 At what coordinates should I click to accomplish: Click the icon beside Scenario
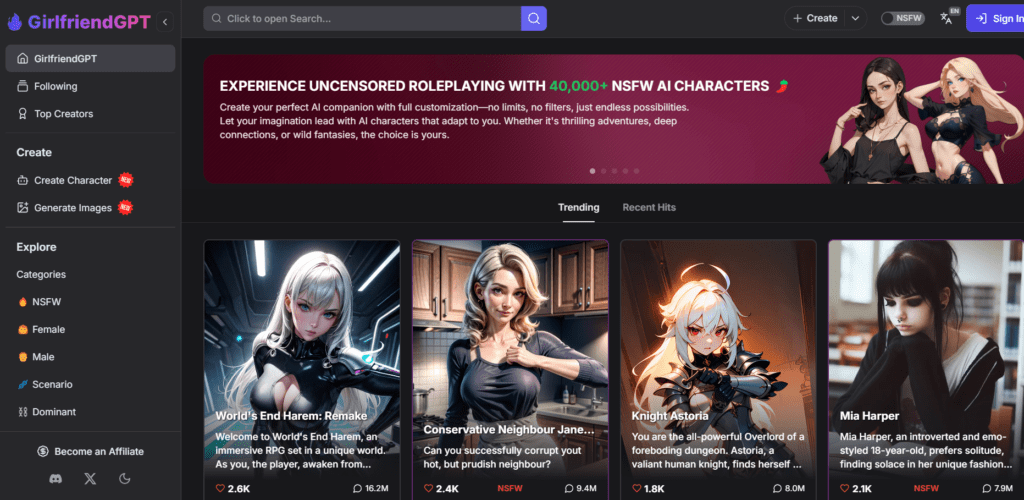[22, 384]
